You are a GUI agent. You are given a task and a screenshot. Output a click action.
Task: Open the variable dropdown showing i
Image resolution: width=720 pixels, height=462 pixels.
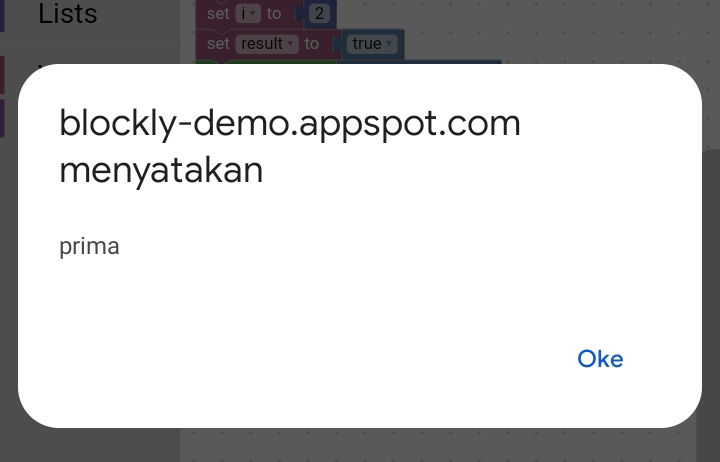coord(248,13)
